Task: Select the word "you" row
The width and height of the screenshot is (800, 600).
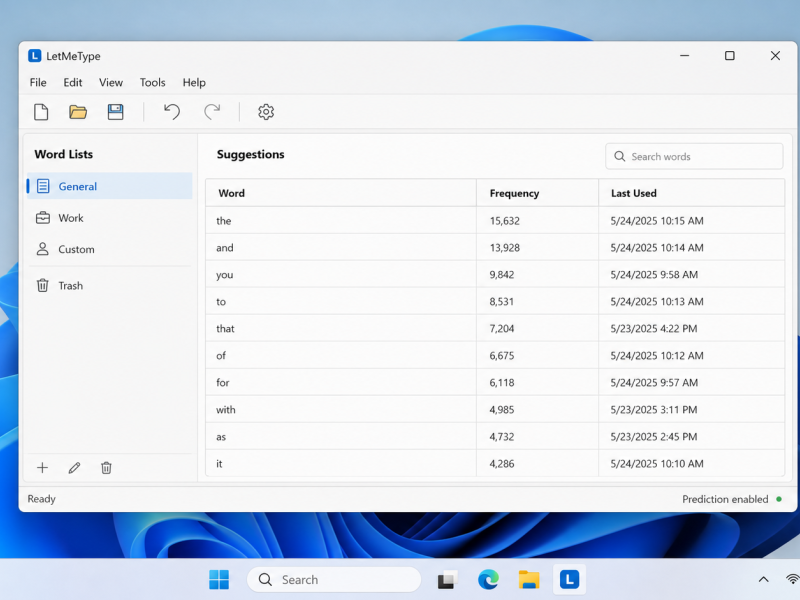Action: (x=495, y=274)
